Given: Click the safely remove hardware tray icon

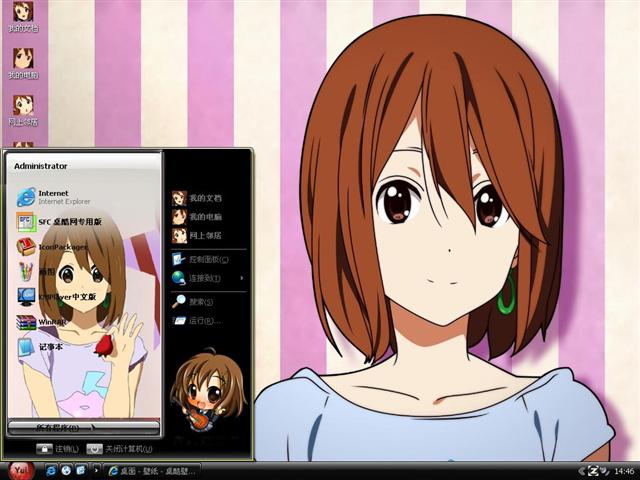Looking at the screenshot, I should tap(604, 471).
